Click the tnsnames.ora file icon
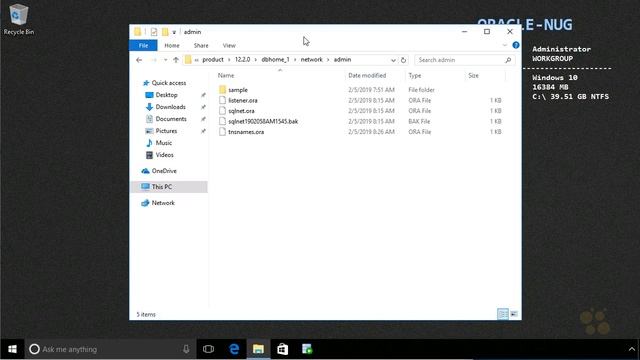 pos(222,131)
